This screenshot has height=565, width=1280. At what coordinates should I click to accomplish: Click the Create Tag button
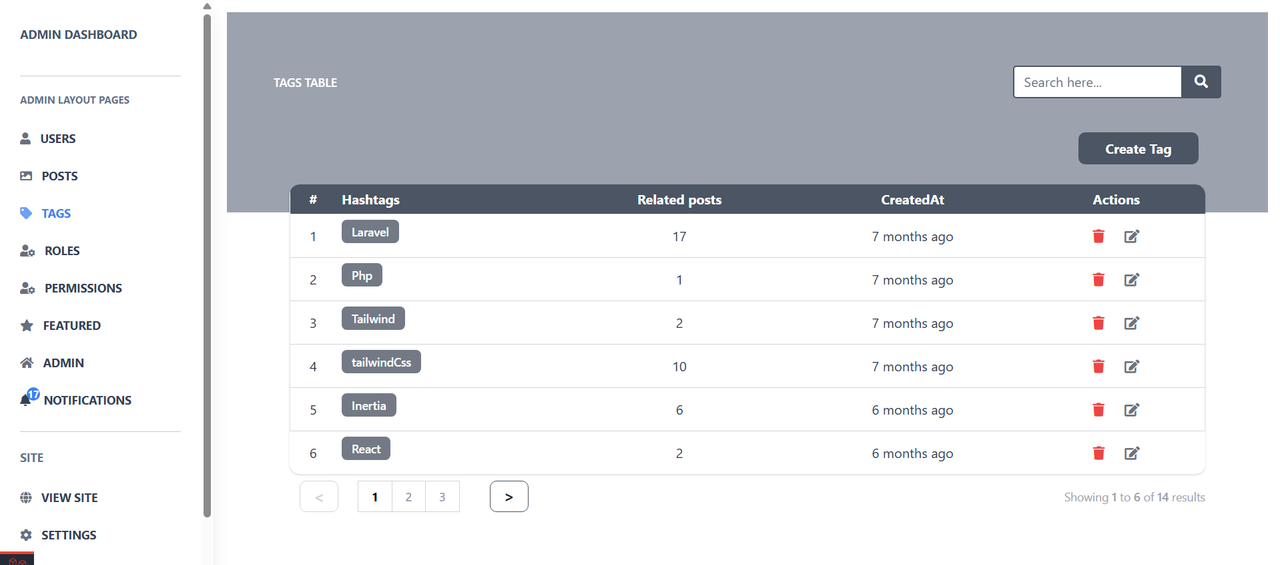1138,149
